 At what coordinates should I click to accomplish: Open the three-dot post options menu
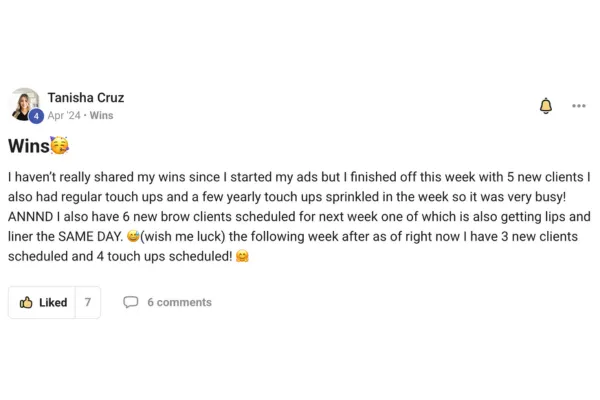click(x=579, y=106)
